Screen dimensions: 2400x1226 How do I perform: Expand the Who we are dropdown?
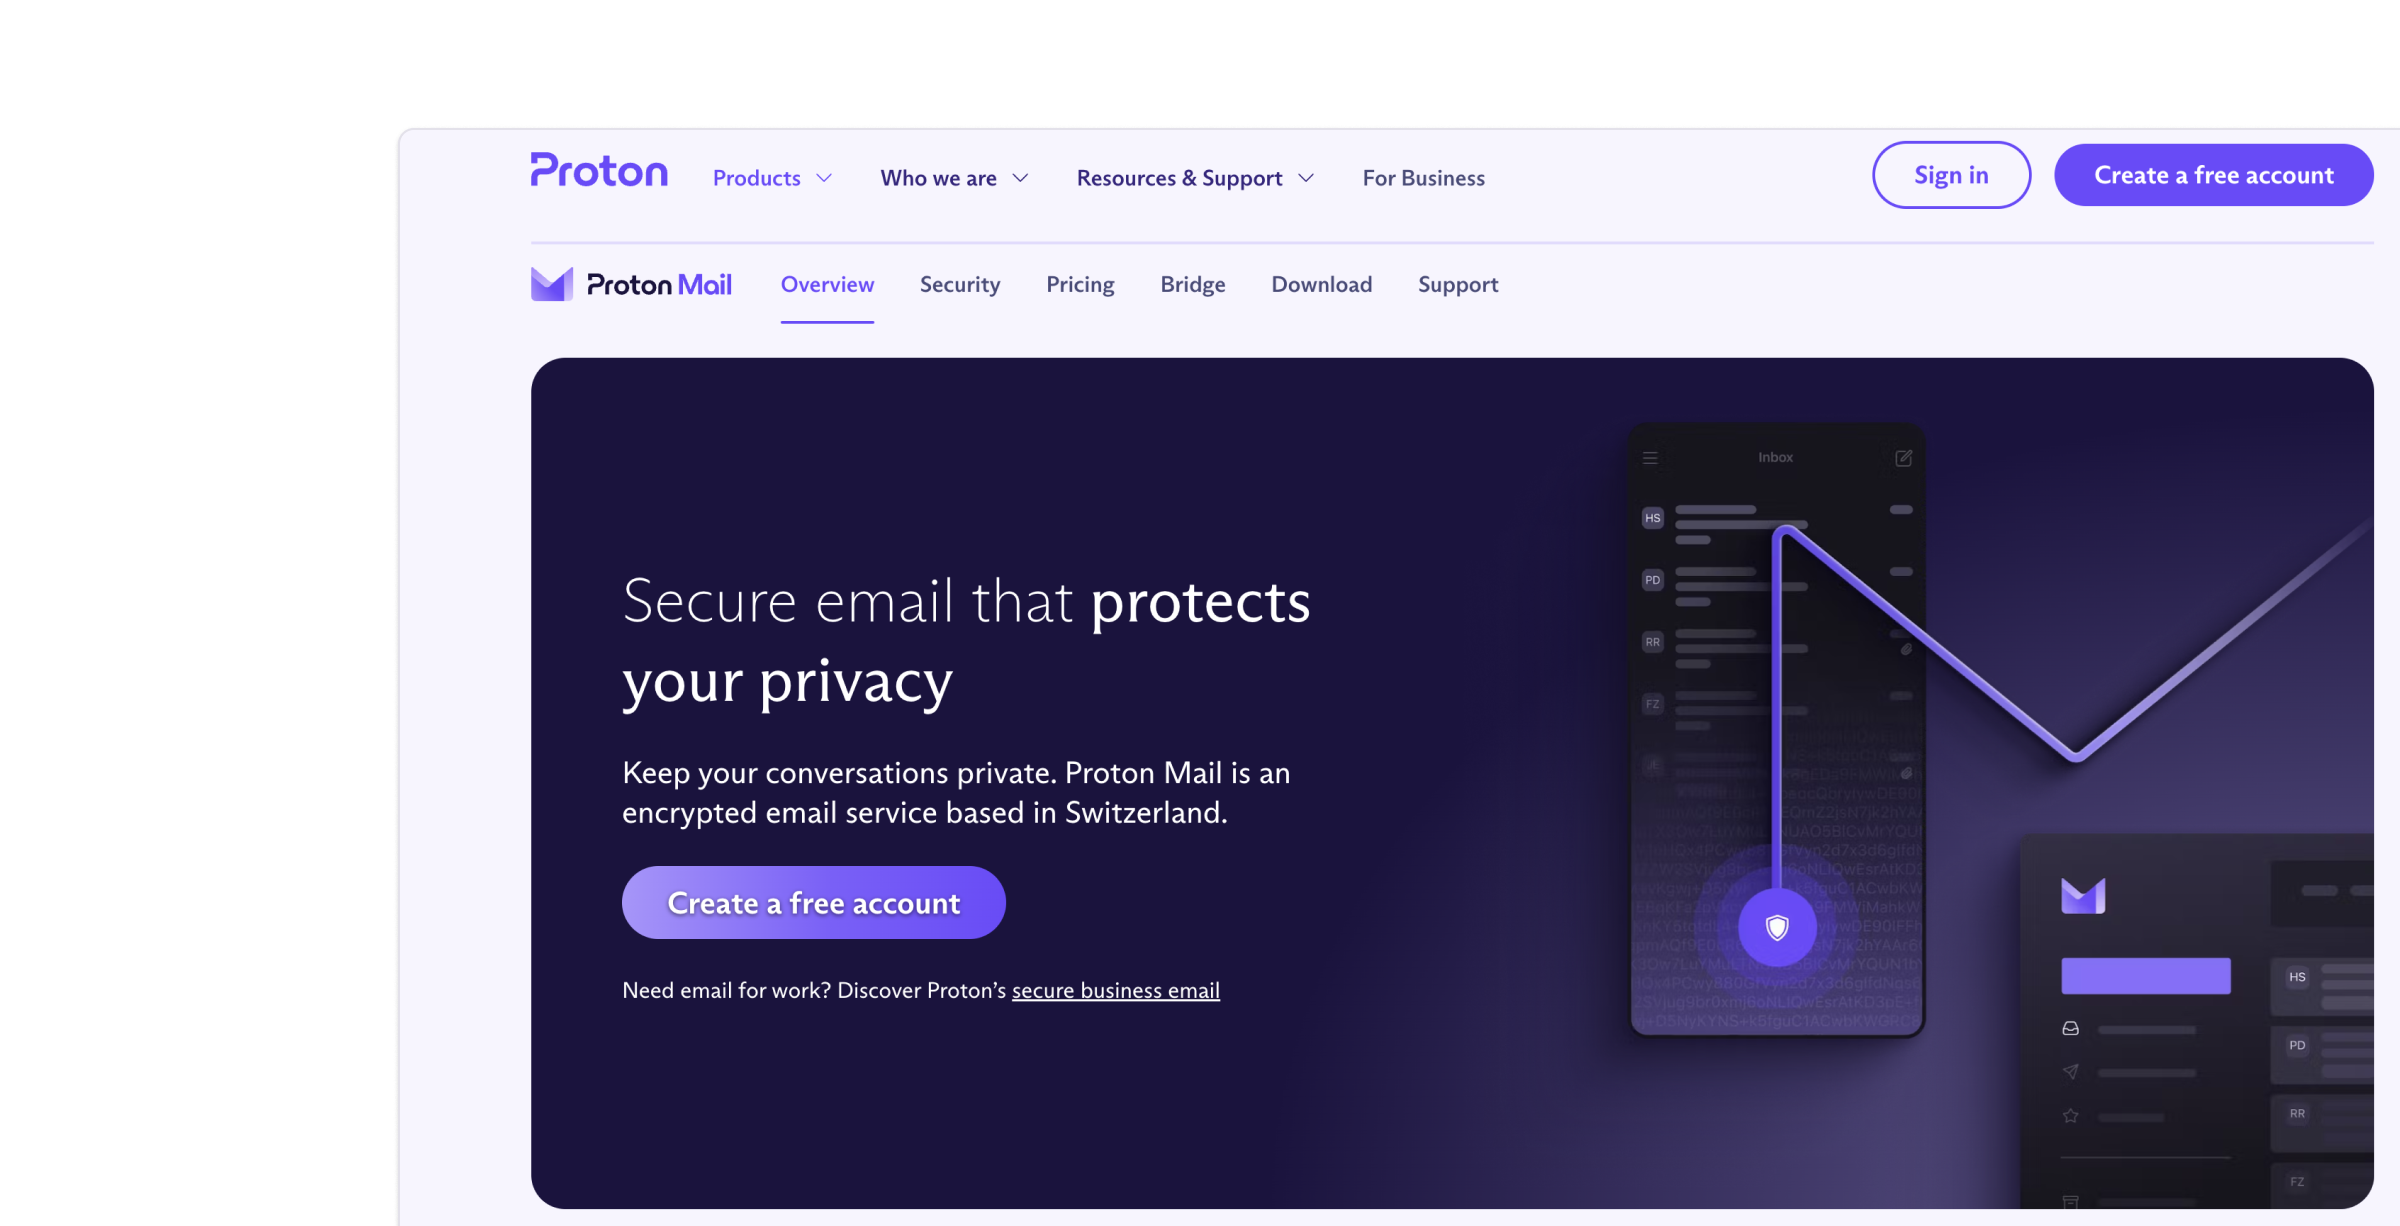pyautogui.click(x=954, y=178)
